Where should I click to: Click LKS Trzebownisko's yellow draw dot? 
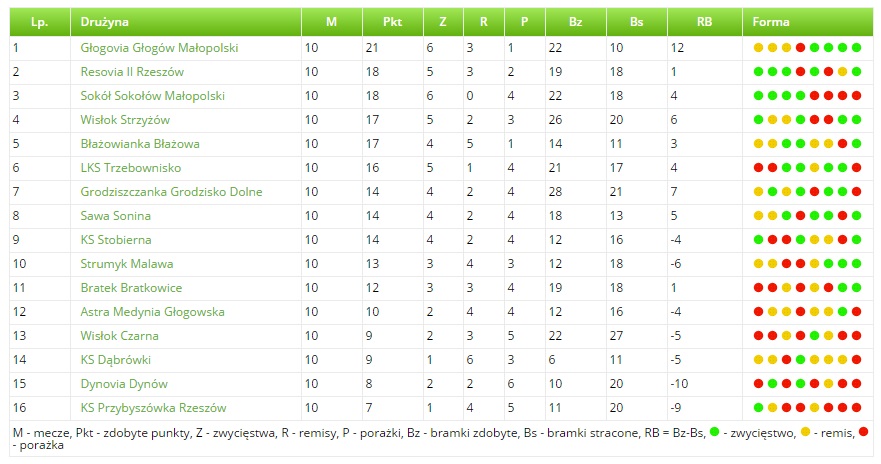click(x=814, y=168)
